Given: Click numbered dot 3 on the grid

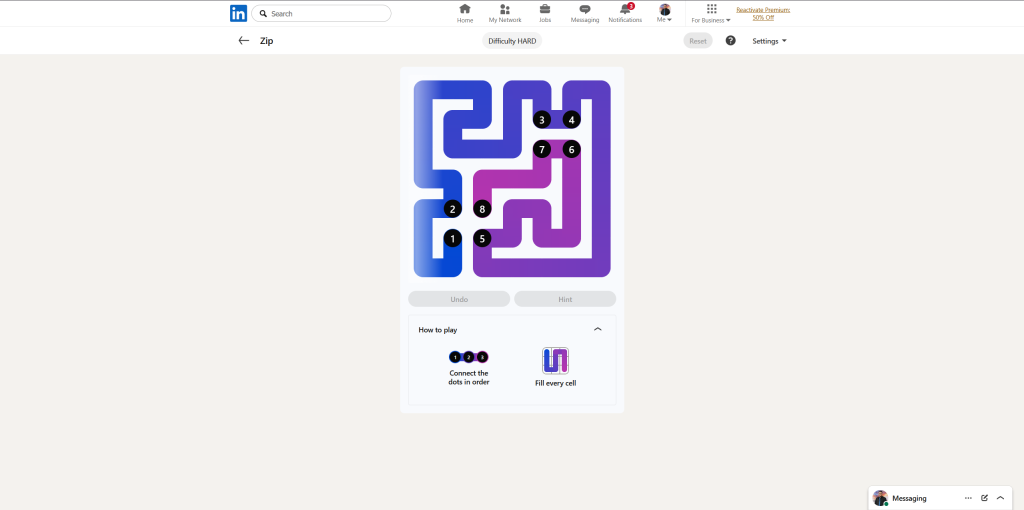Looking at the screenshot, I should pyautogui.click(x=541, y=120).
